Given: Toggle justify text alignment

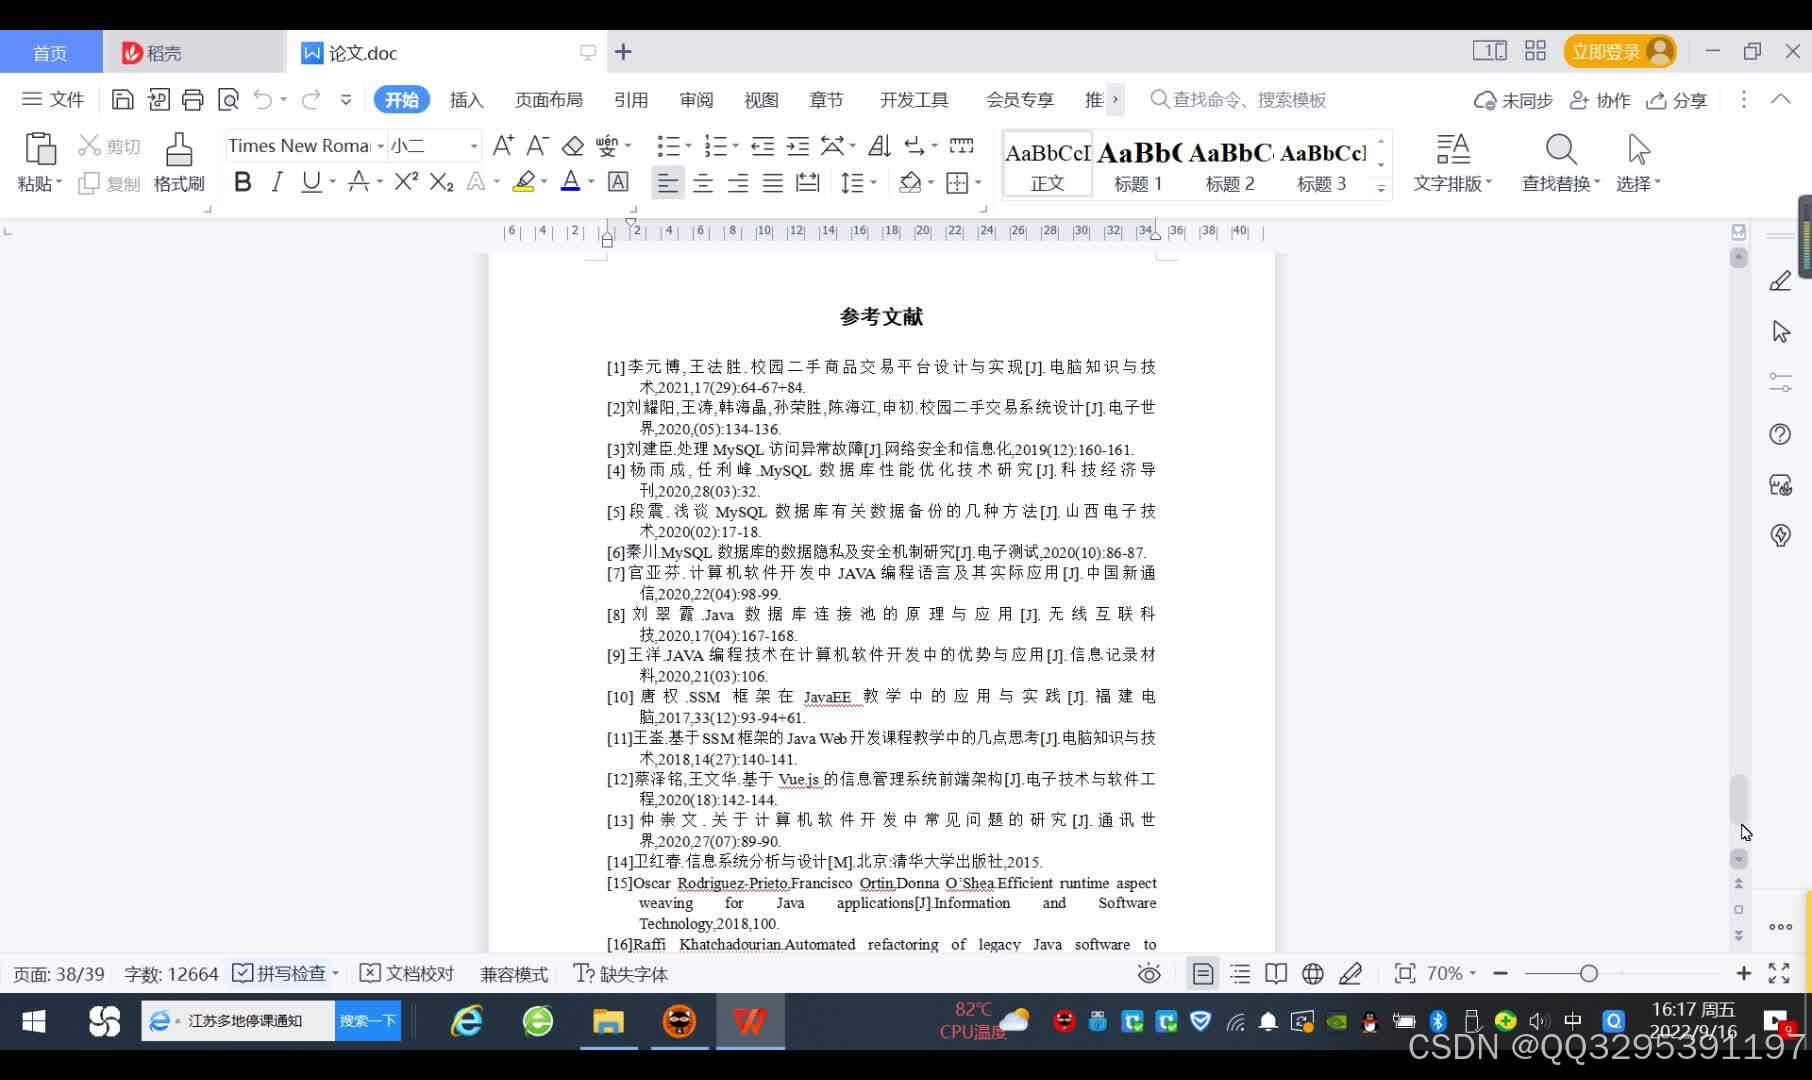Looking at the screenshot, I should [x=773, y=182].
